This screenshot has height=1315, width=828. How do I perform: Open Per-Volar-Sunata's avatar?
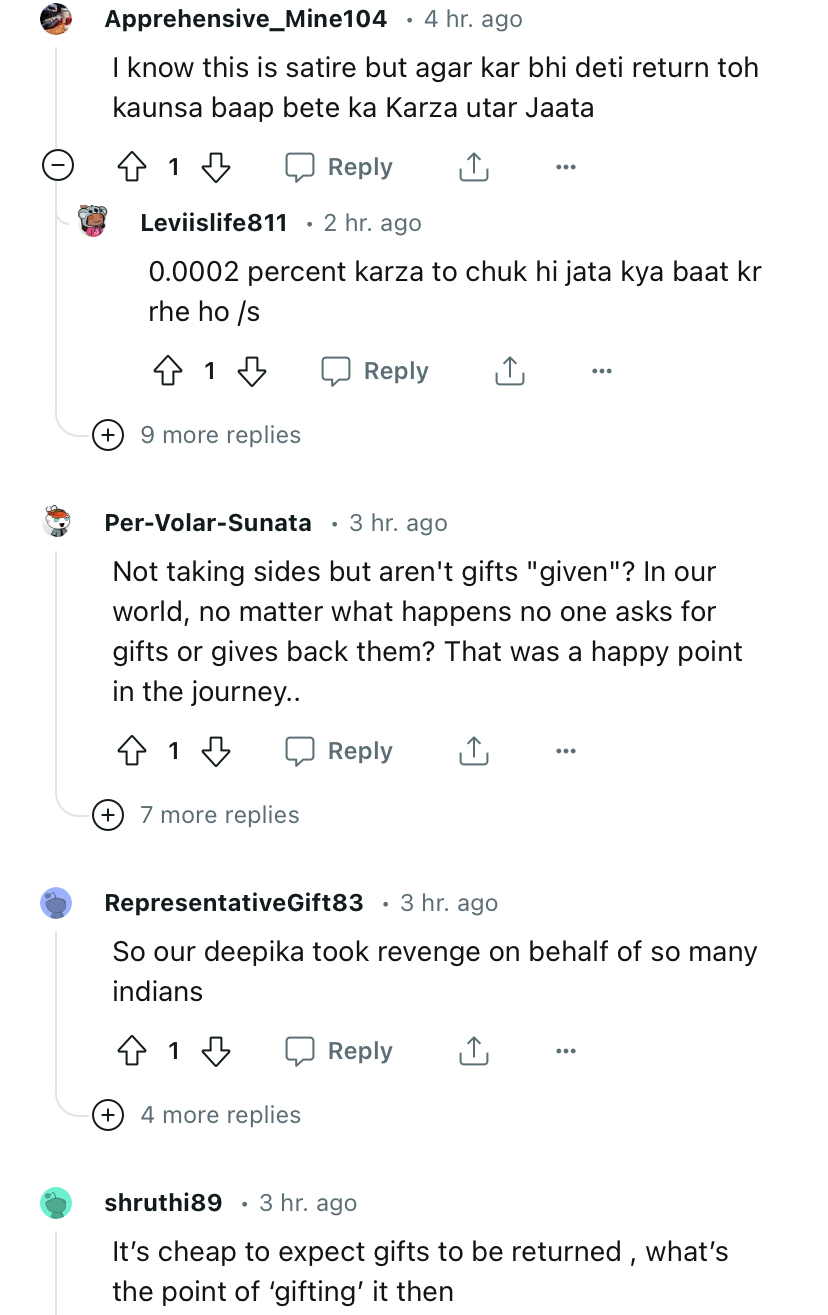coord(57,522)
